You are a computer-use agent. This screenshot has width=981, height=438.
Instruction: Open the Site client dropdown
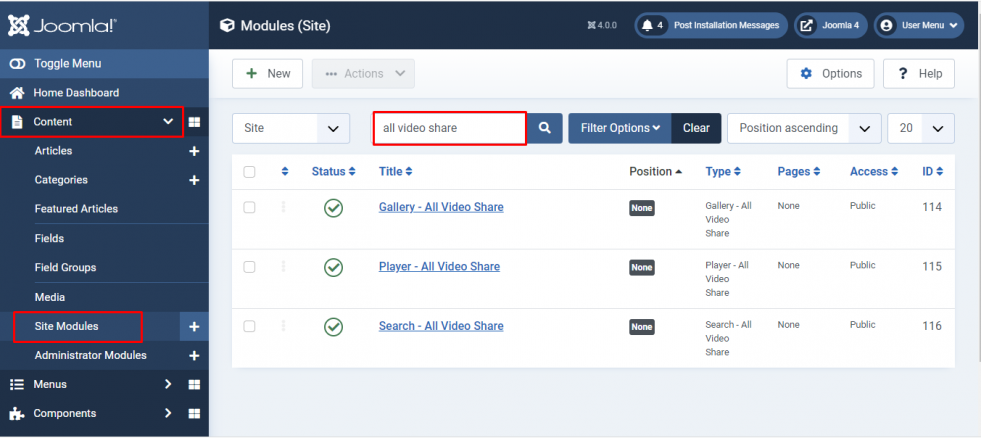click(x=291, y=128)
